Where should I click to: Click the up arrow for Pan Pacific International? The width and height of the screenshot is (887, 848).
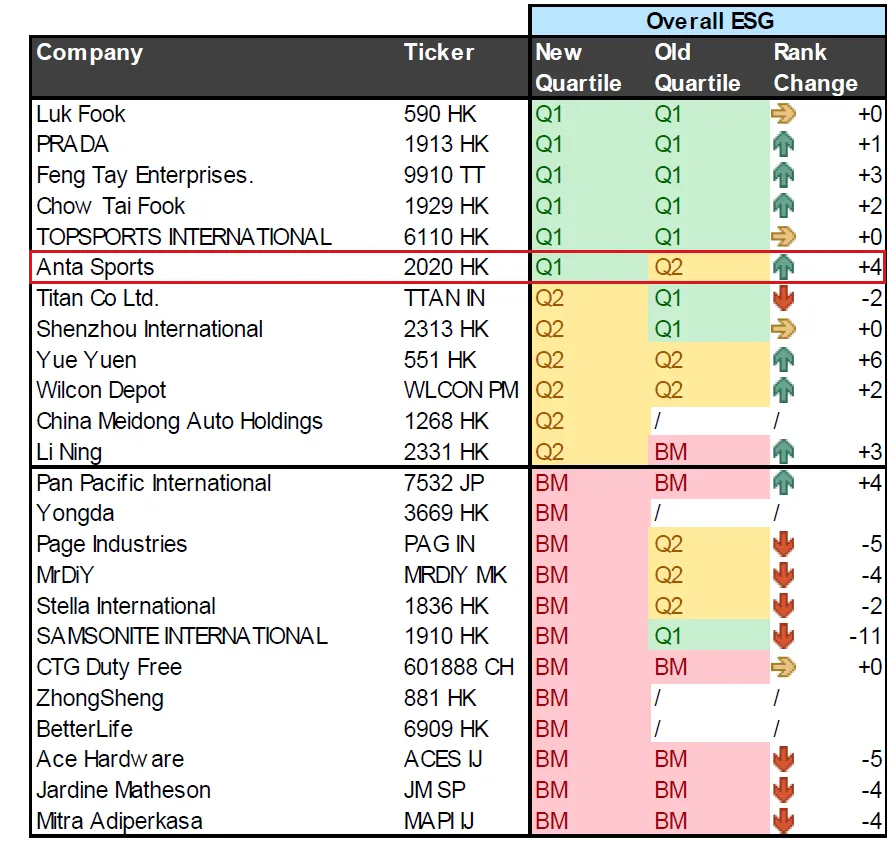coord(783,483)
